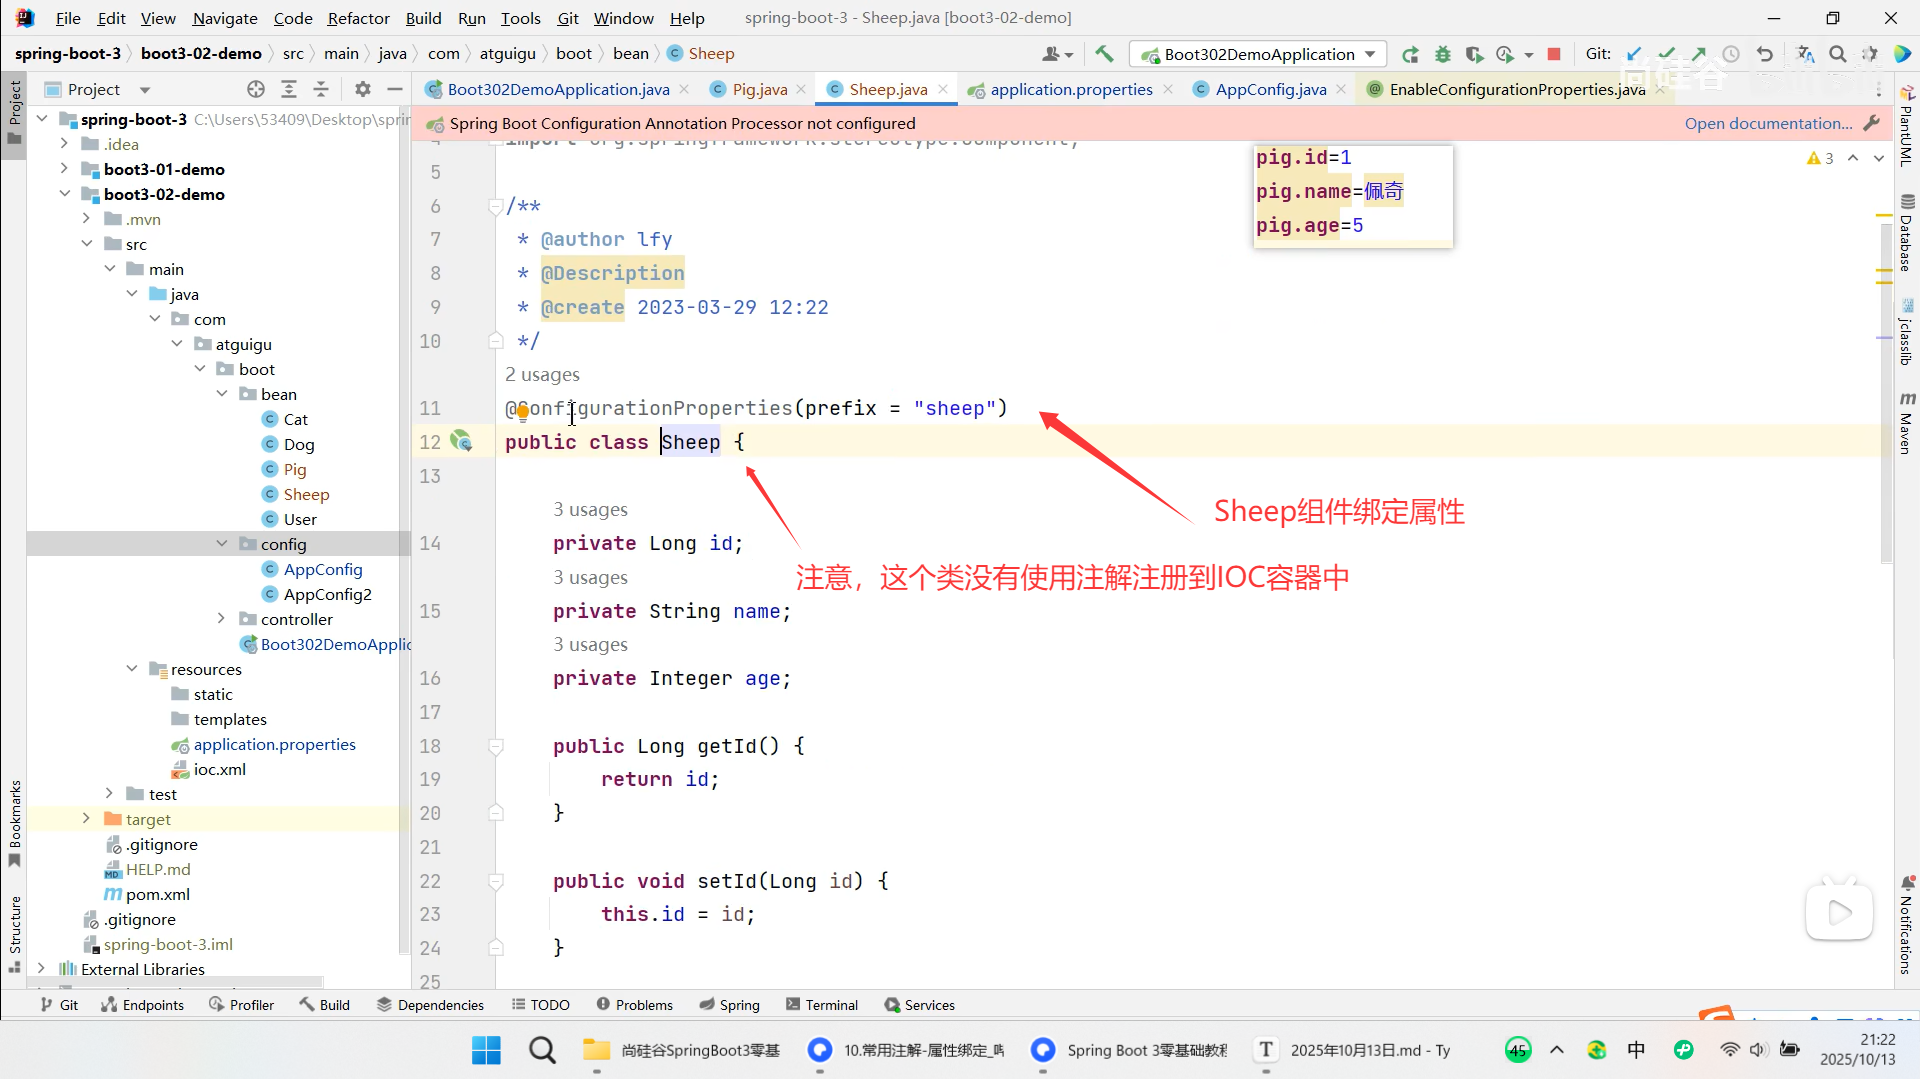
Task: Collapse the boot3-02-demo module
Action: 64,194
